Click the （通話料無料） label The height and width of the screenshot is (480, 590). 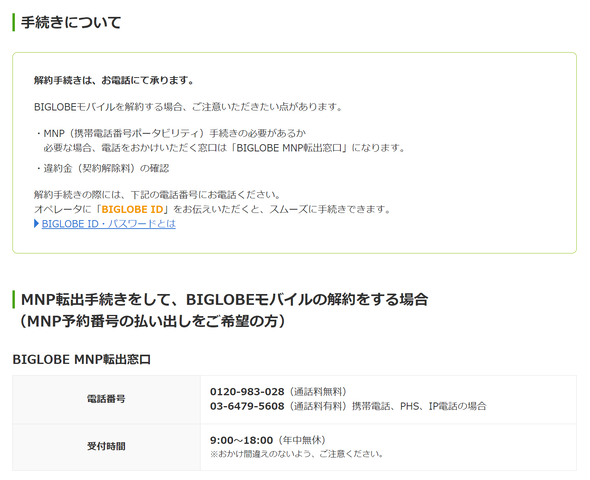pyautogui.click(x=318, y=392)
